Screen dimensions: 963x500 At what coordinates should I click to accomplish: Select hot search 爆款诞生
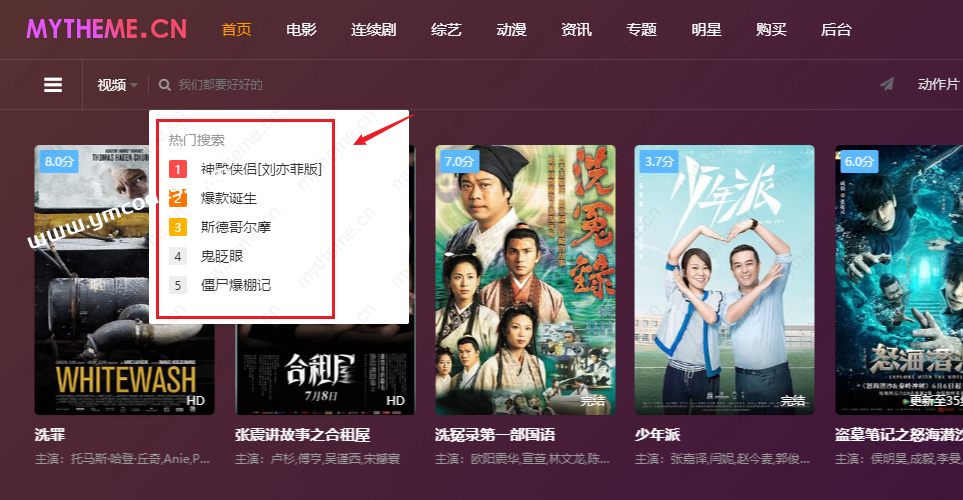coord(229,198)
